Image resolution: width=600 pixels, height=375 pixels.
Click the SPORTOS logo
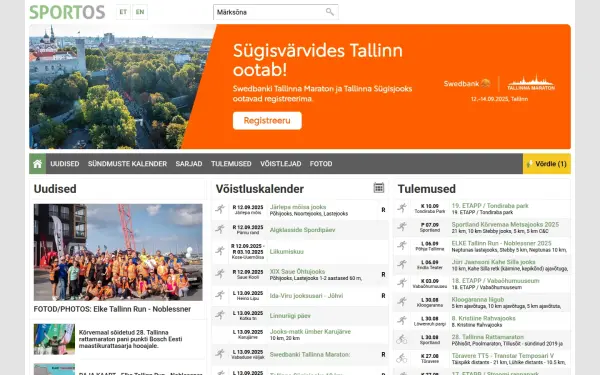67,12
